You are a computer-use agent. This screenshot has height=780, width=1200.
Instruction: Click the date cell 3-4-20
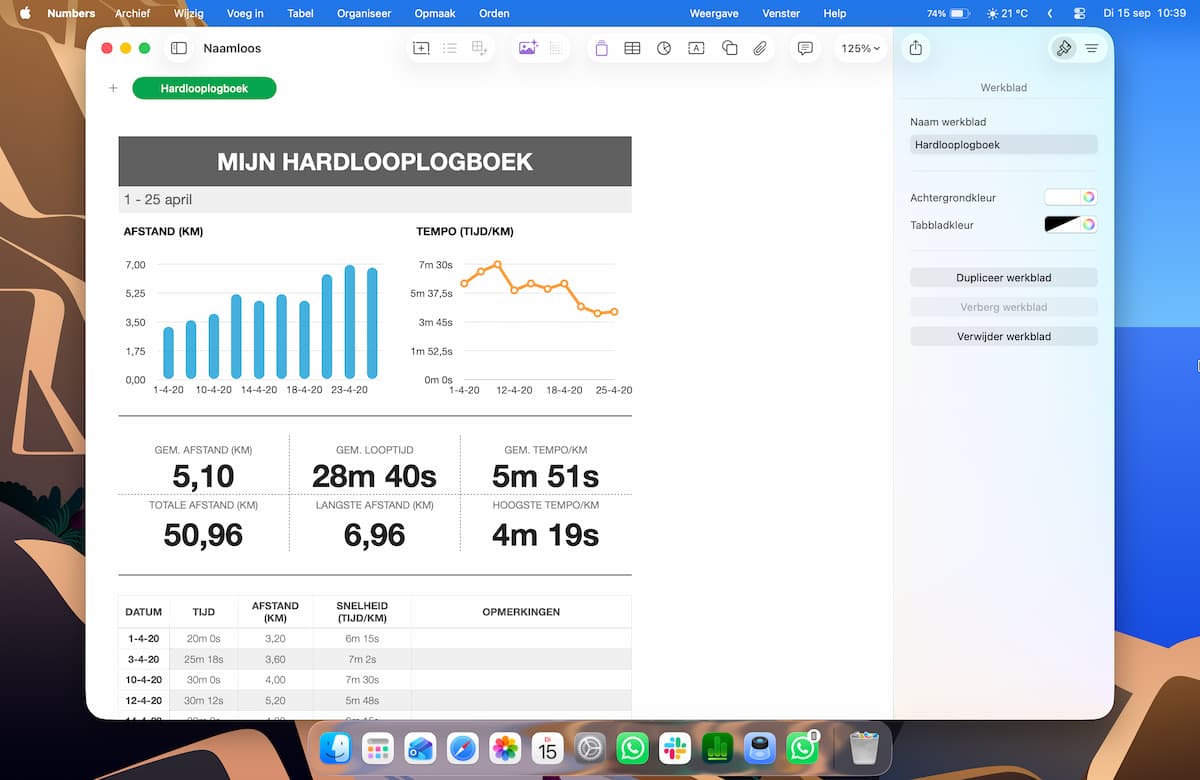click(144, 659)
